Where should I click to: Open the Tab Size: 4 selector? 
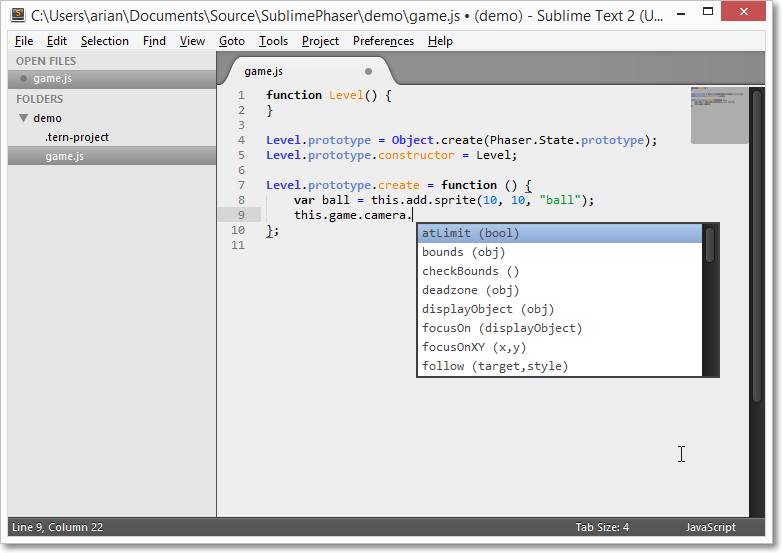[x=602, y=527]
